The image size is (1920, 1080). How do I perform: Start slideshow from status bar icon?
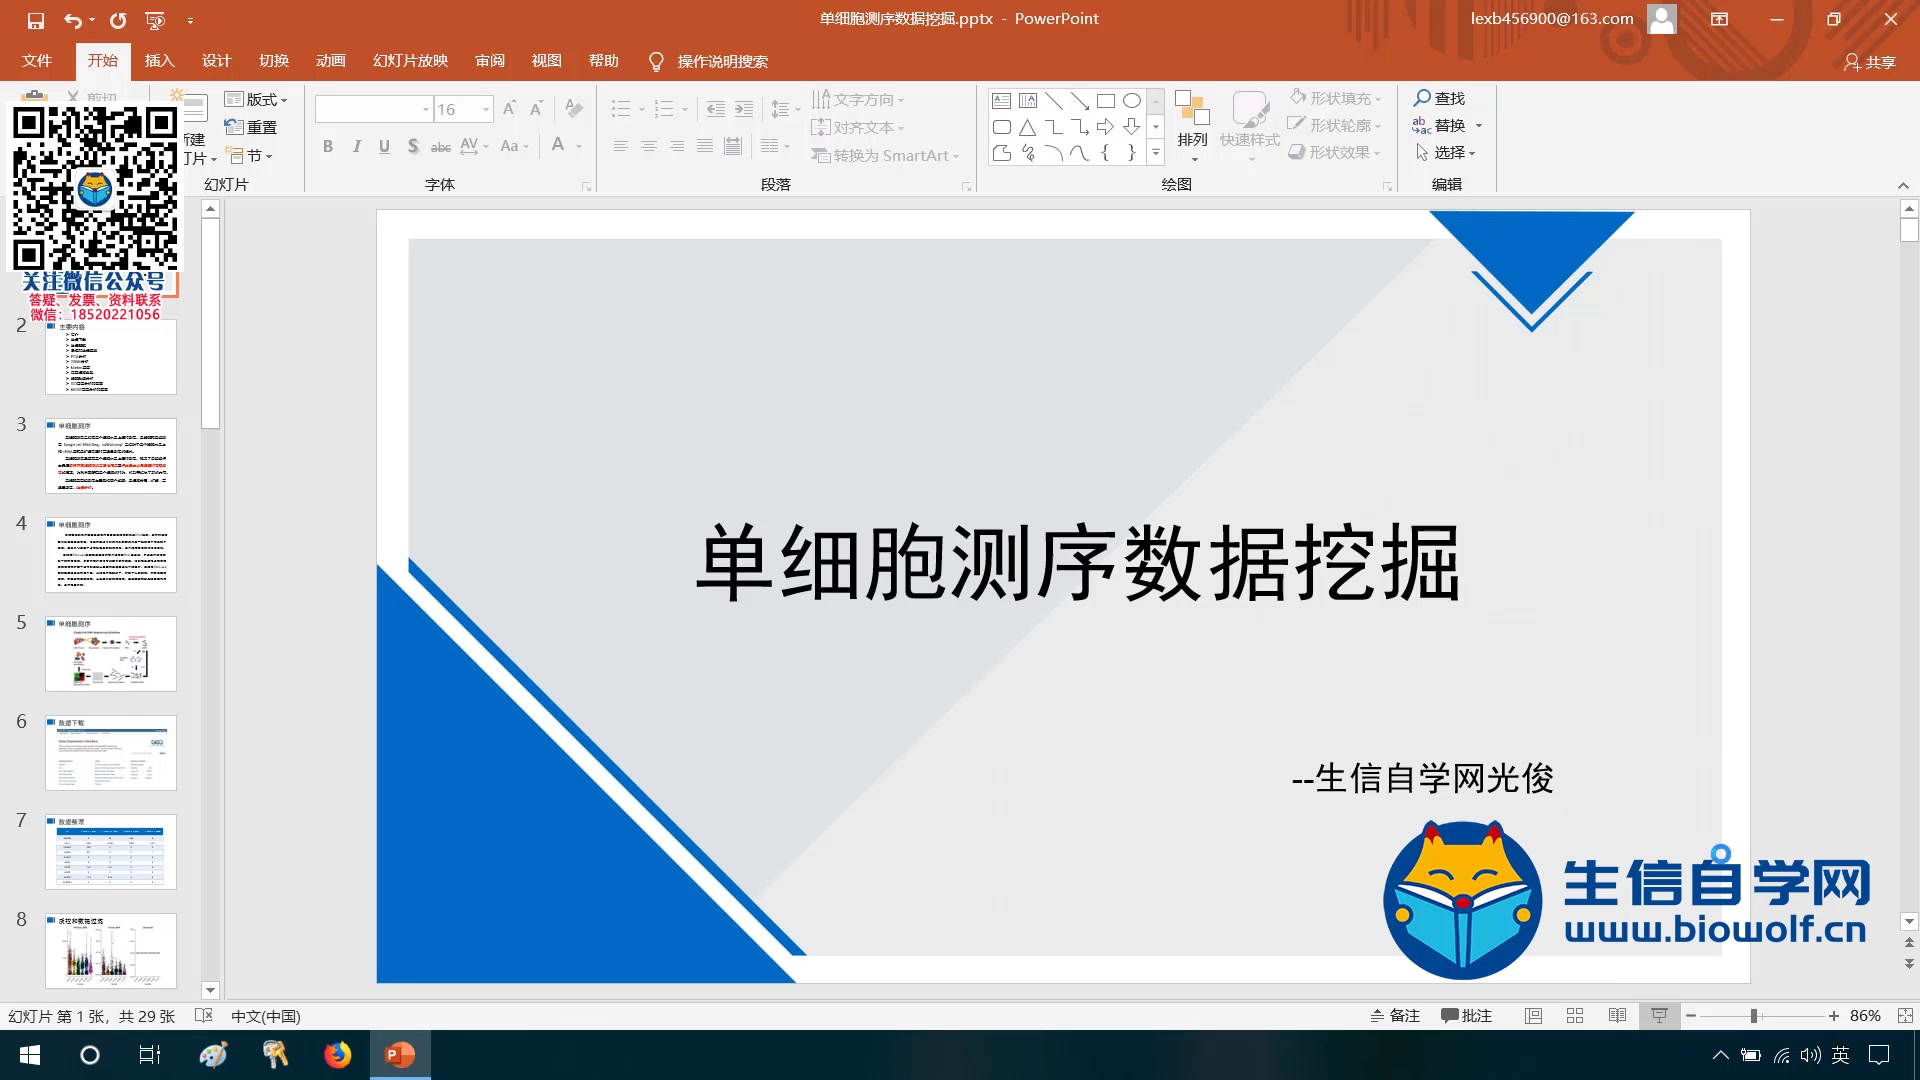coord(1659,1015)
